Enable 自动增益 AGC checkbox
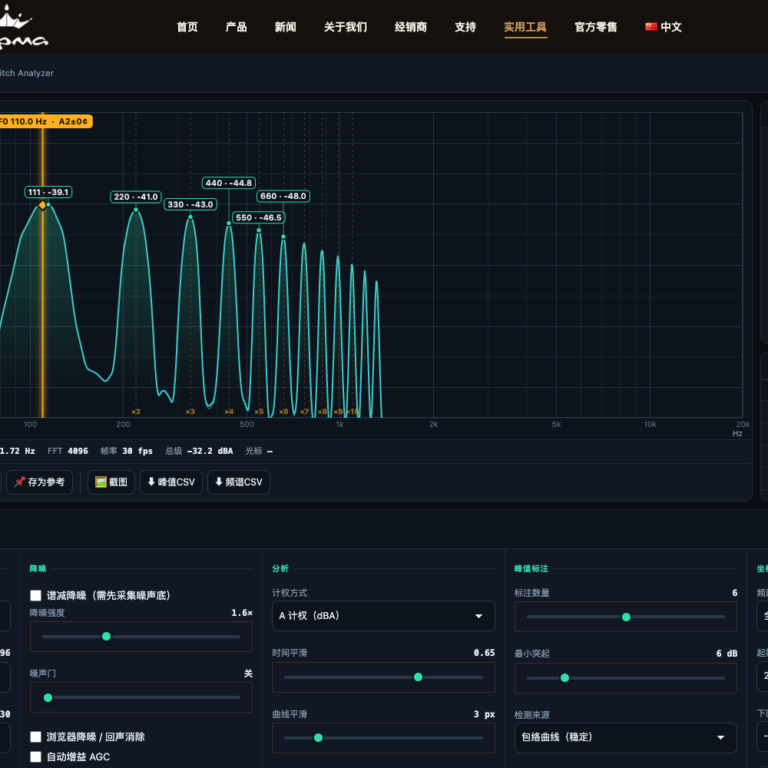Image resolution: width=768 pixels, height=768 pixels. click(x=36, y=757)
